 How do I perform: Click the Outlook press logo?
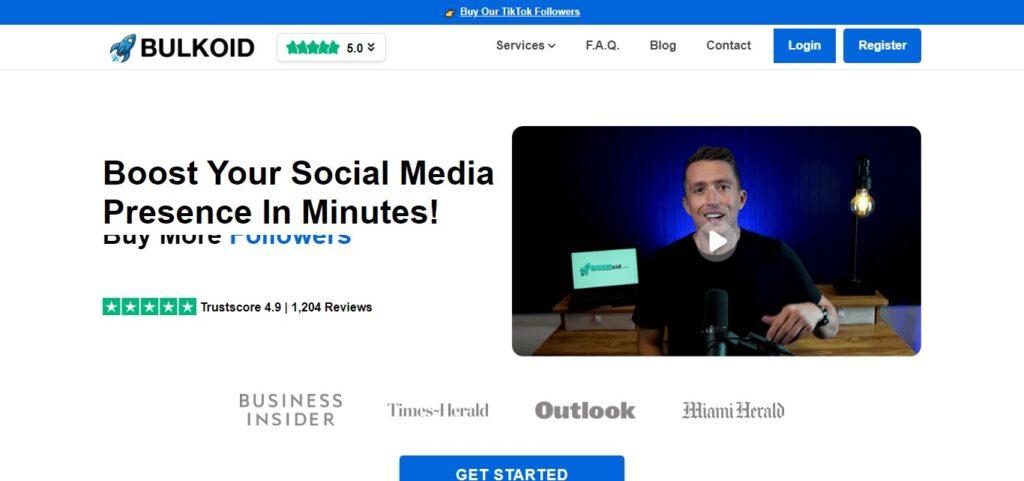[x=584, y=410]
